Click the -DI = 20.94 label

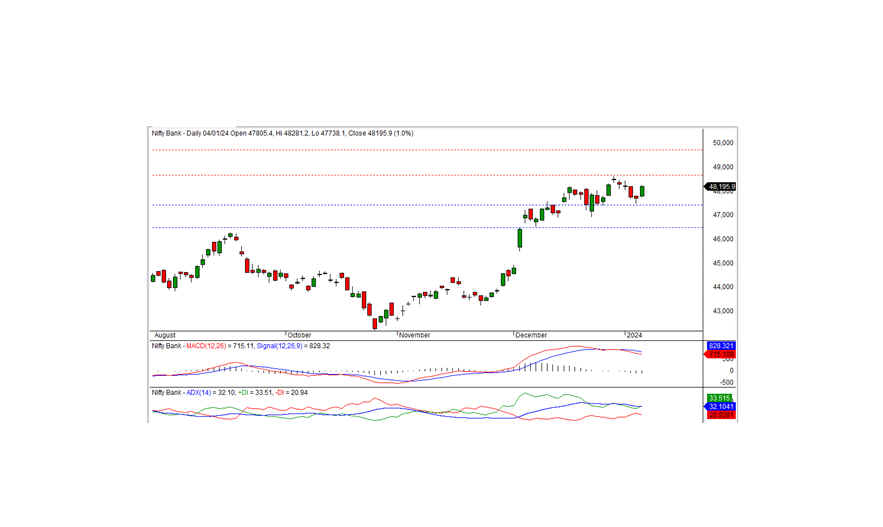(x=291, y=392)
